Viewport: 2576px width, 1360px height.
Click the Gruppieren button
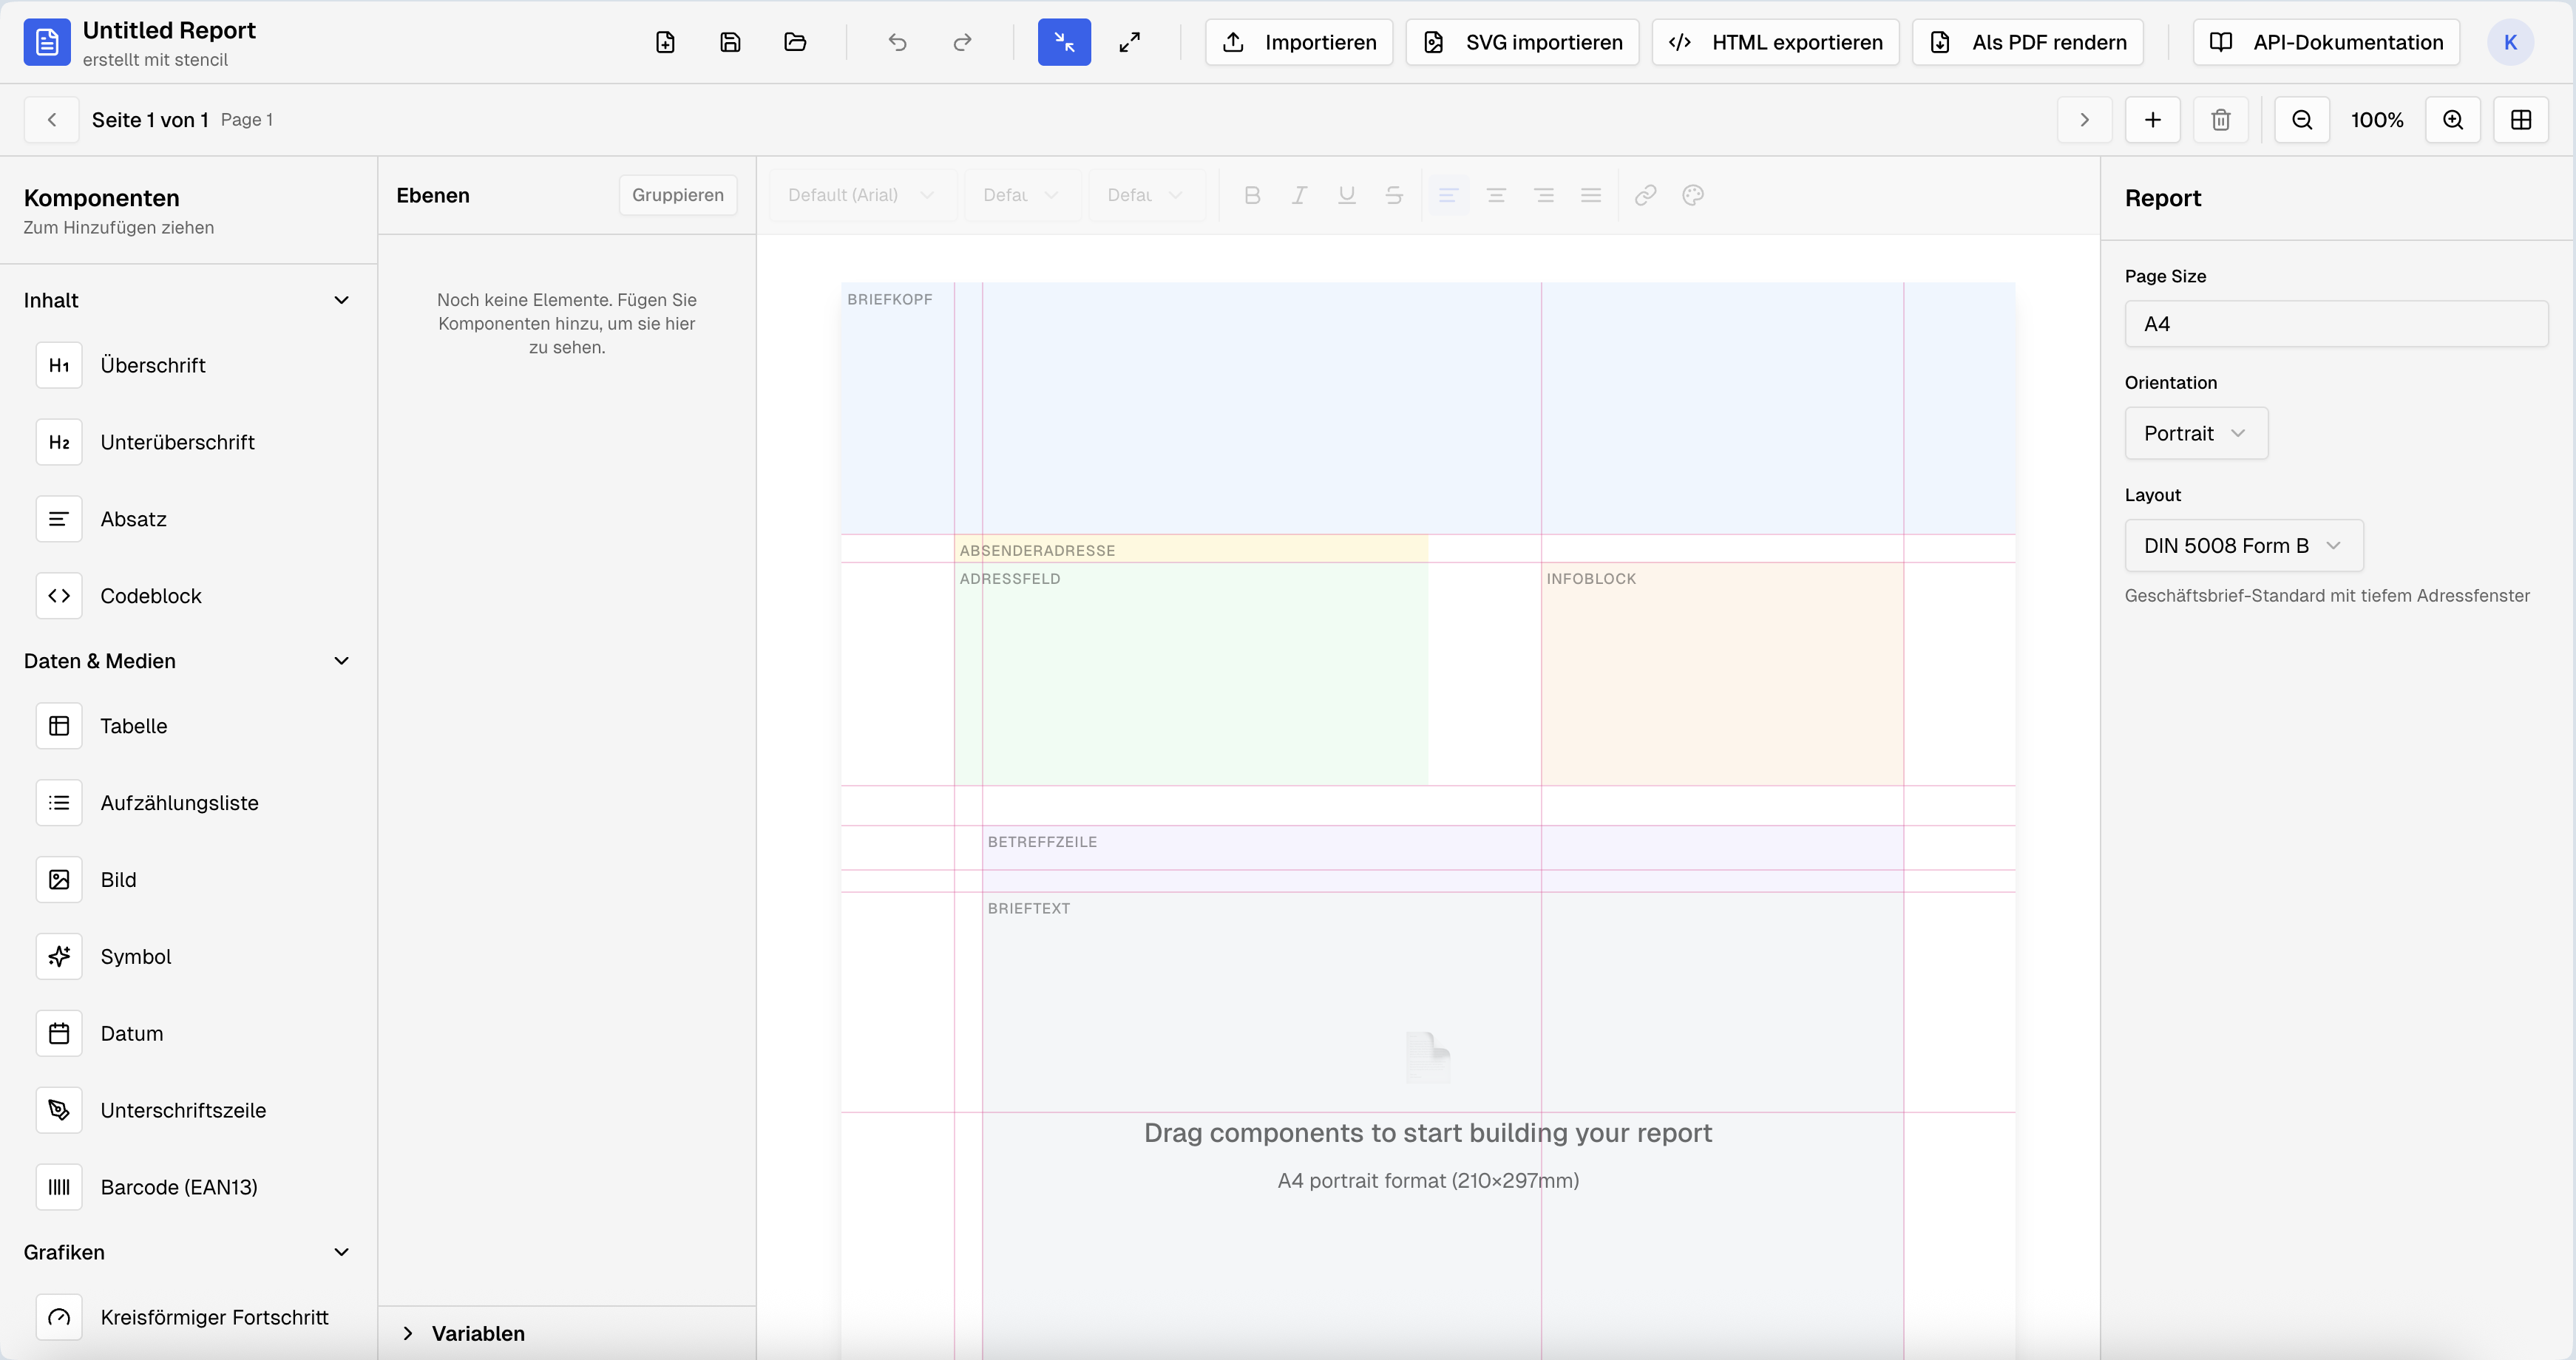coord(677,195)
